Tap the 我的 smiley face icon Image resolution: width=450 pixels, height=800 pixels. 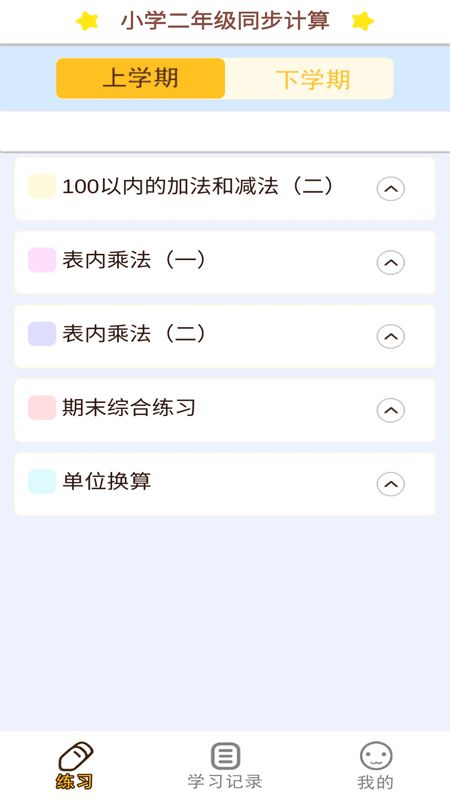click(x=376, y=756)
